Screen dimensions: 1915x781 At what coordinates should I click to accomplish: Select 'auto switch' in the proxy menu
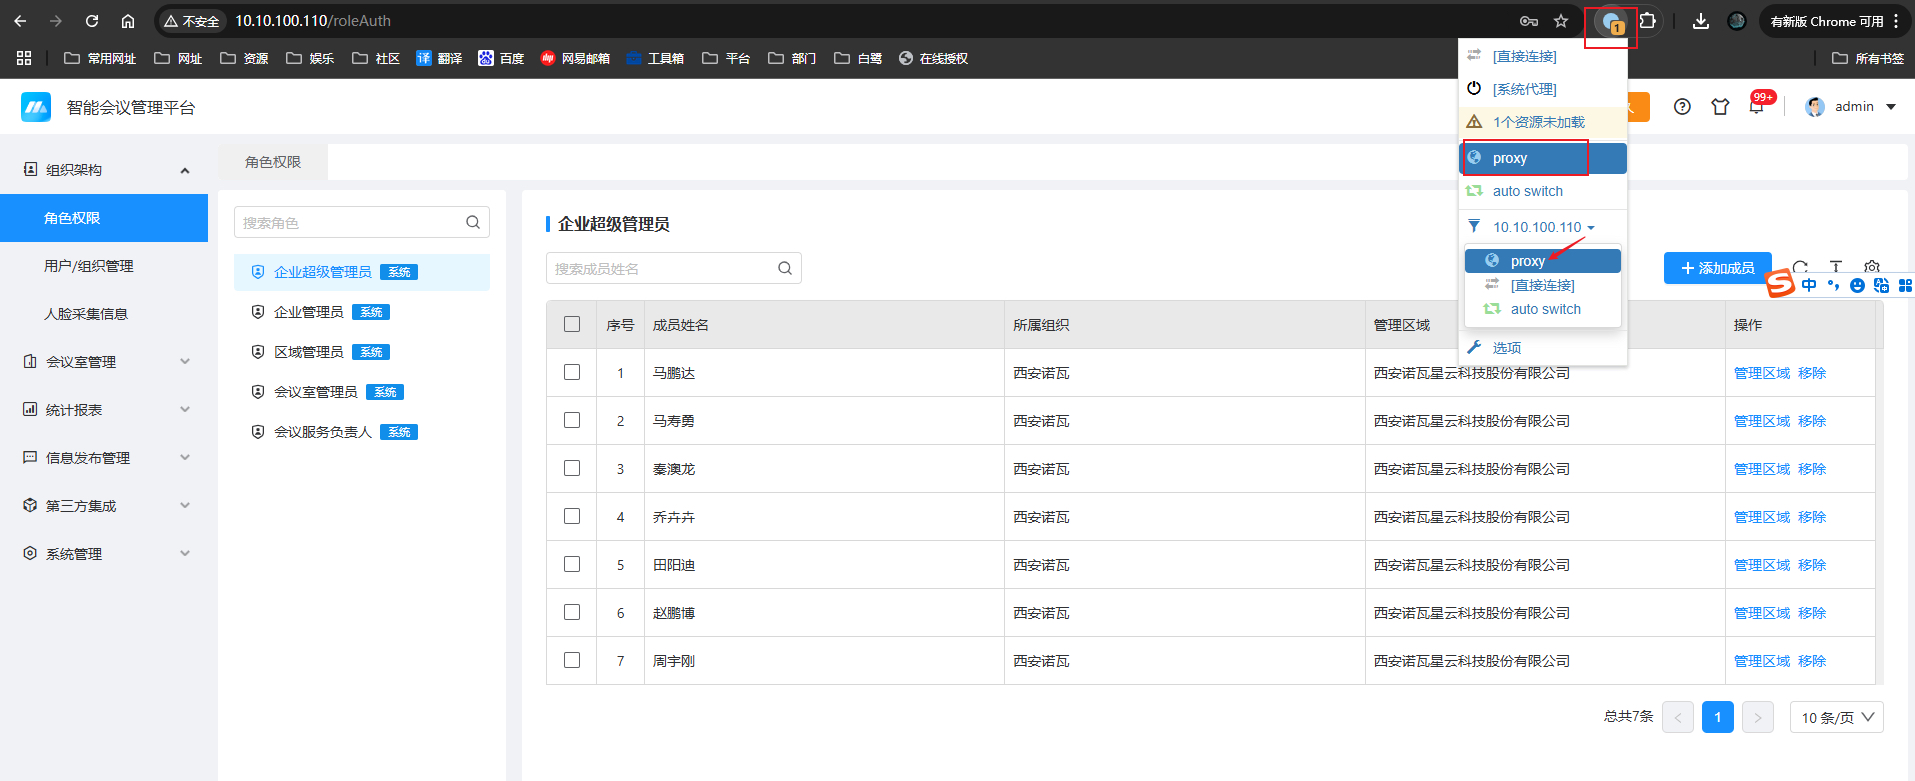(1527, 191)
